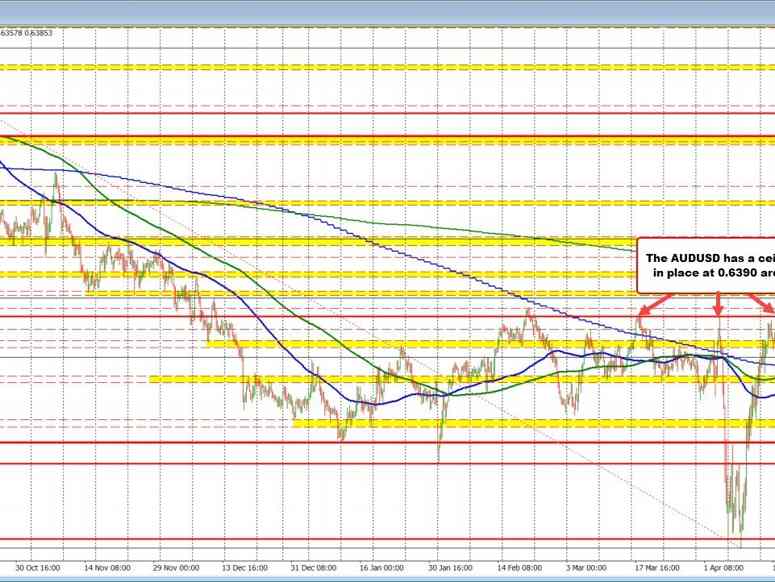
Task: Click the '14 Nov 08:00' time axis label
Action: pos(107,568)
